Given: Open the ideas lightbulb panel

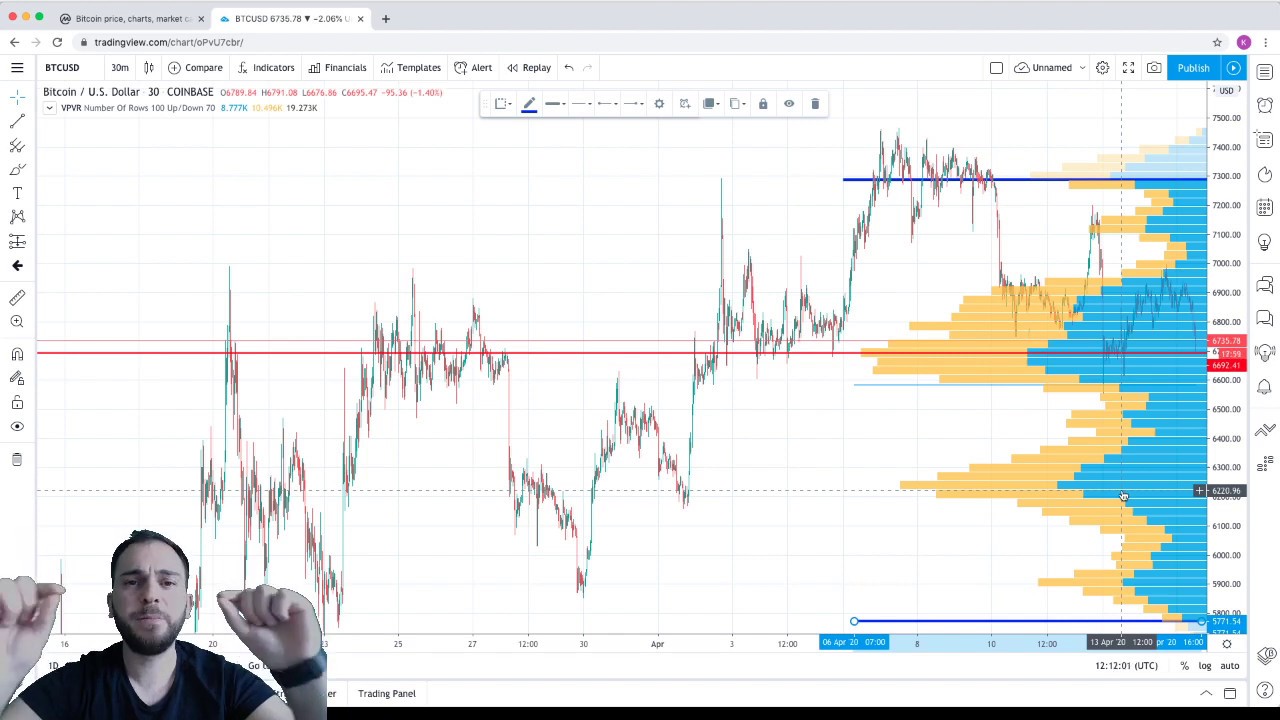Looking at the screenshot, I should 1265,242.
